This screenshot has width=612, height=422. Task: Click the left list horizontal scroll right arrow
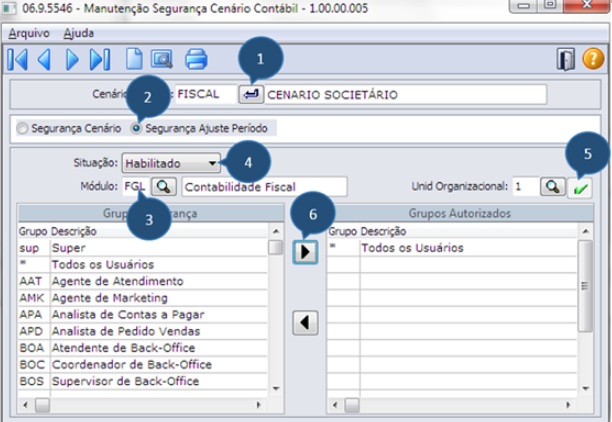(258, 405)
